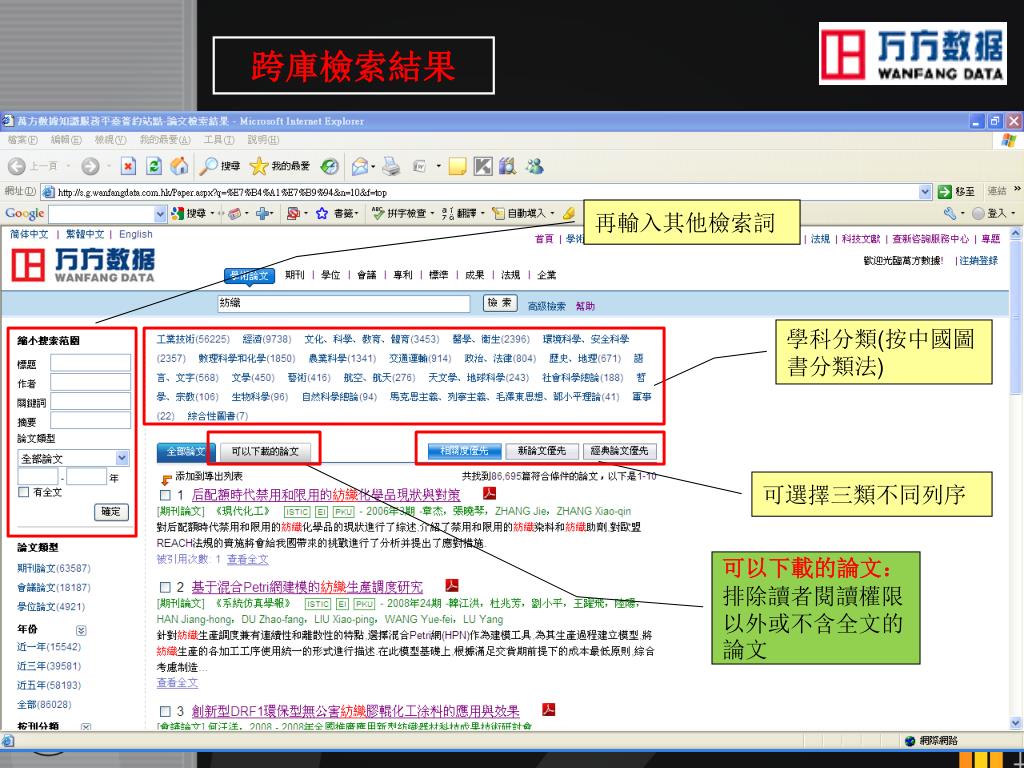Switch to the 專利 search tab
The image size is (1024, 768).
click(x=403, y=275)
